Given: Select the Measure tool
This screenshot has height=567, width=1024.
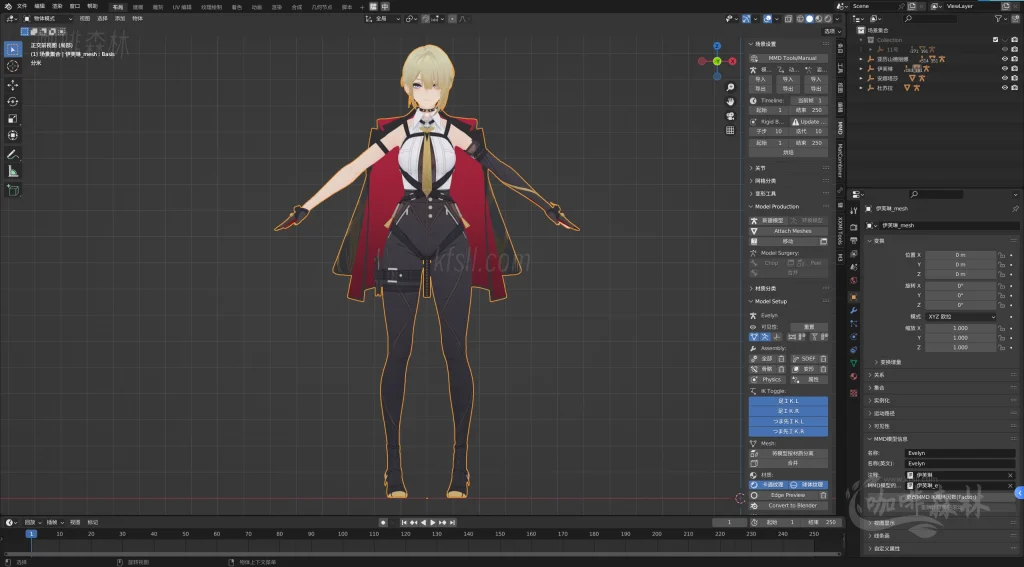Looking at the screenshot, I should [x=12, y=172].
